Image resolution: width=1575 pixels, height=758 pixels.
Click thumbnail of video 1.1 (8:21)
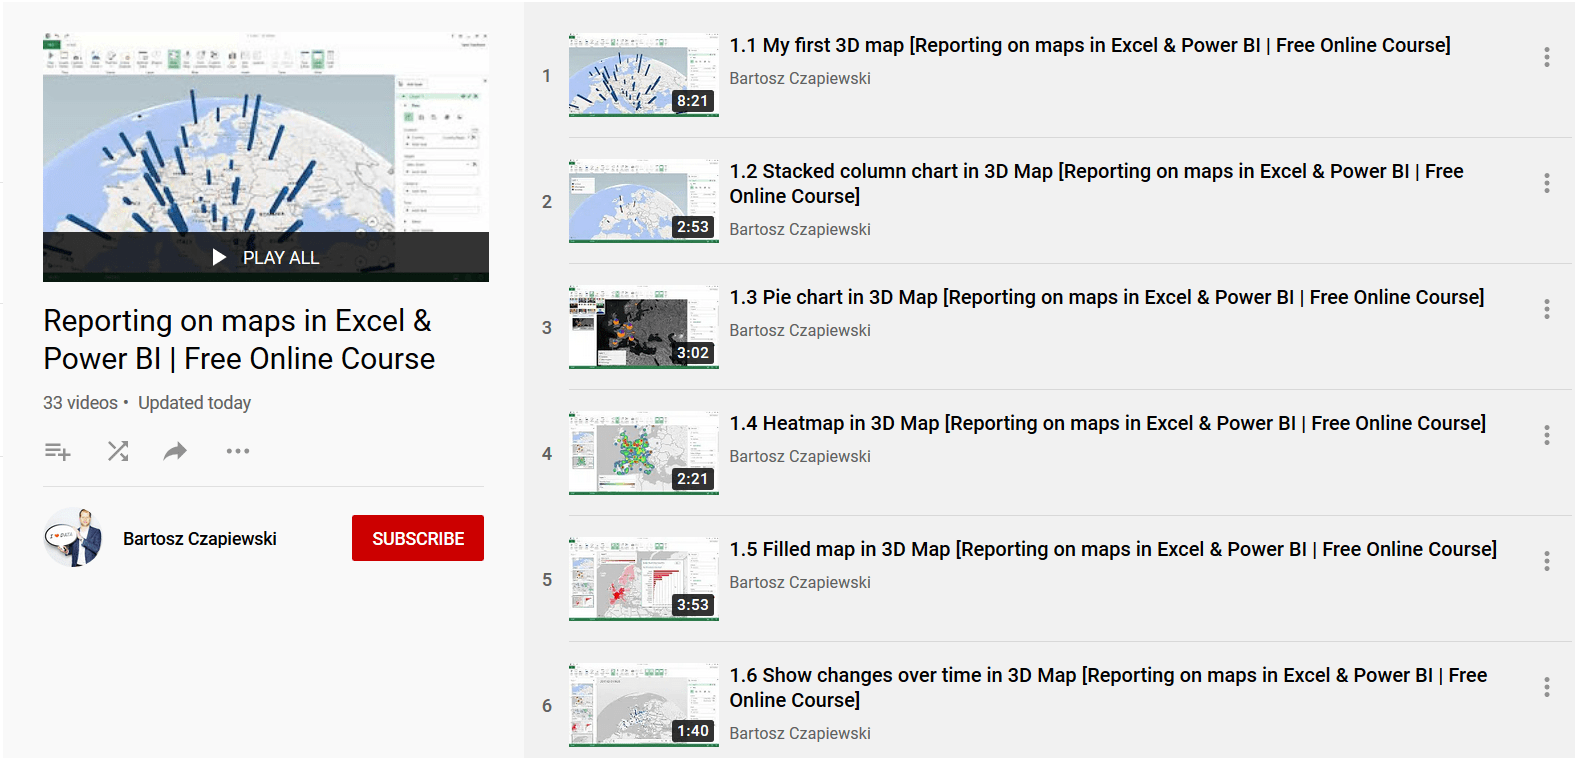[644, 75]
